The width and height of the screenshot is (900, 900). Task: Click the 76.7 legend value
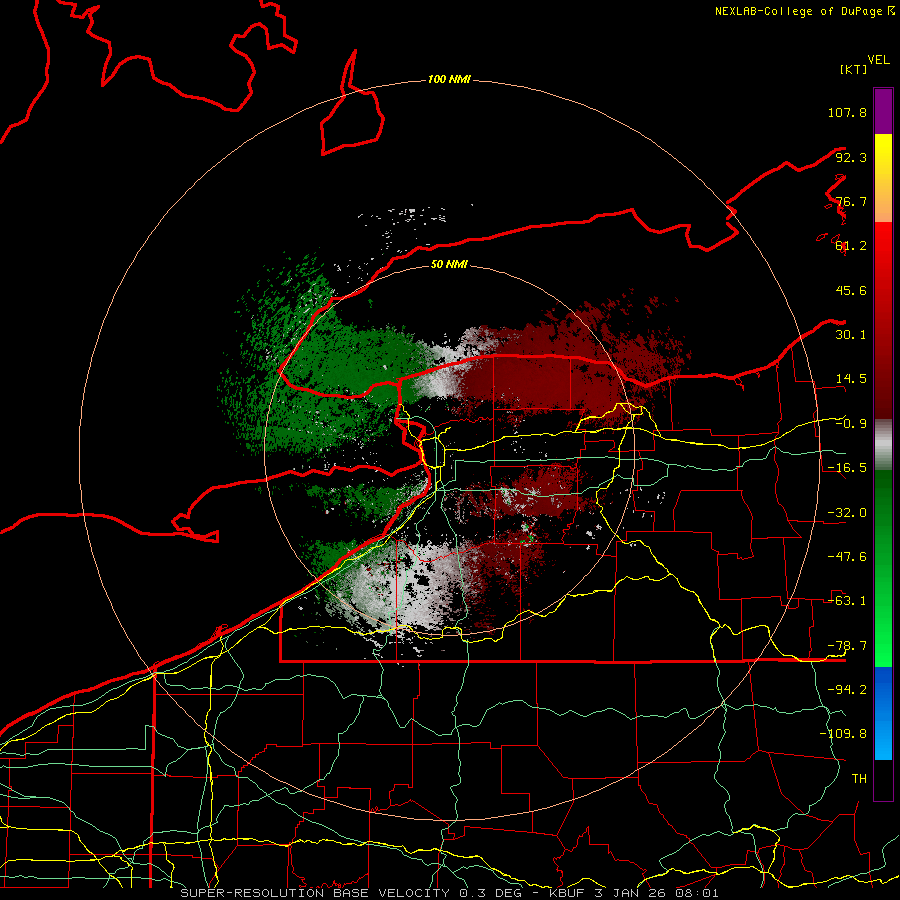coord(851,201)
